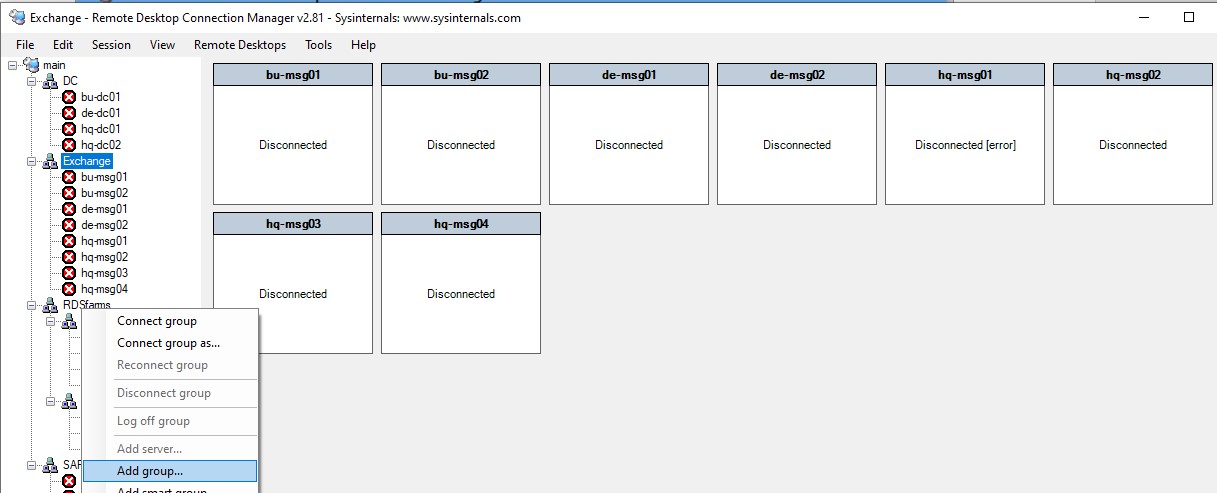Viewport: 1217px width, 493px height.
Task: Collapse the Exchange group
Action: (32, 161)
